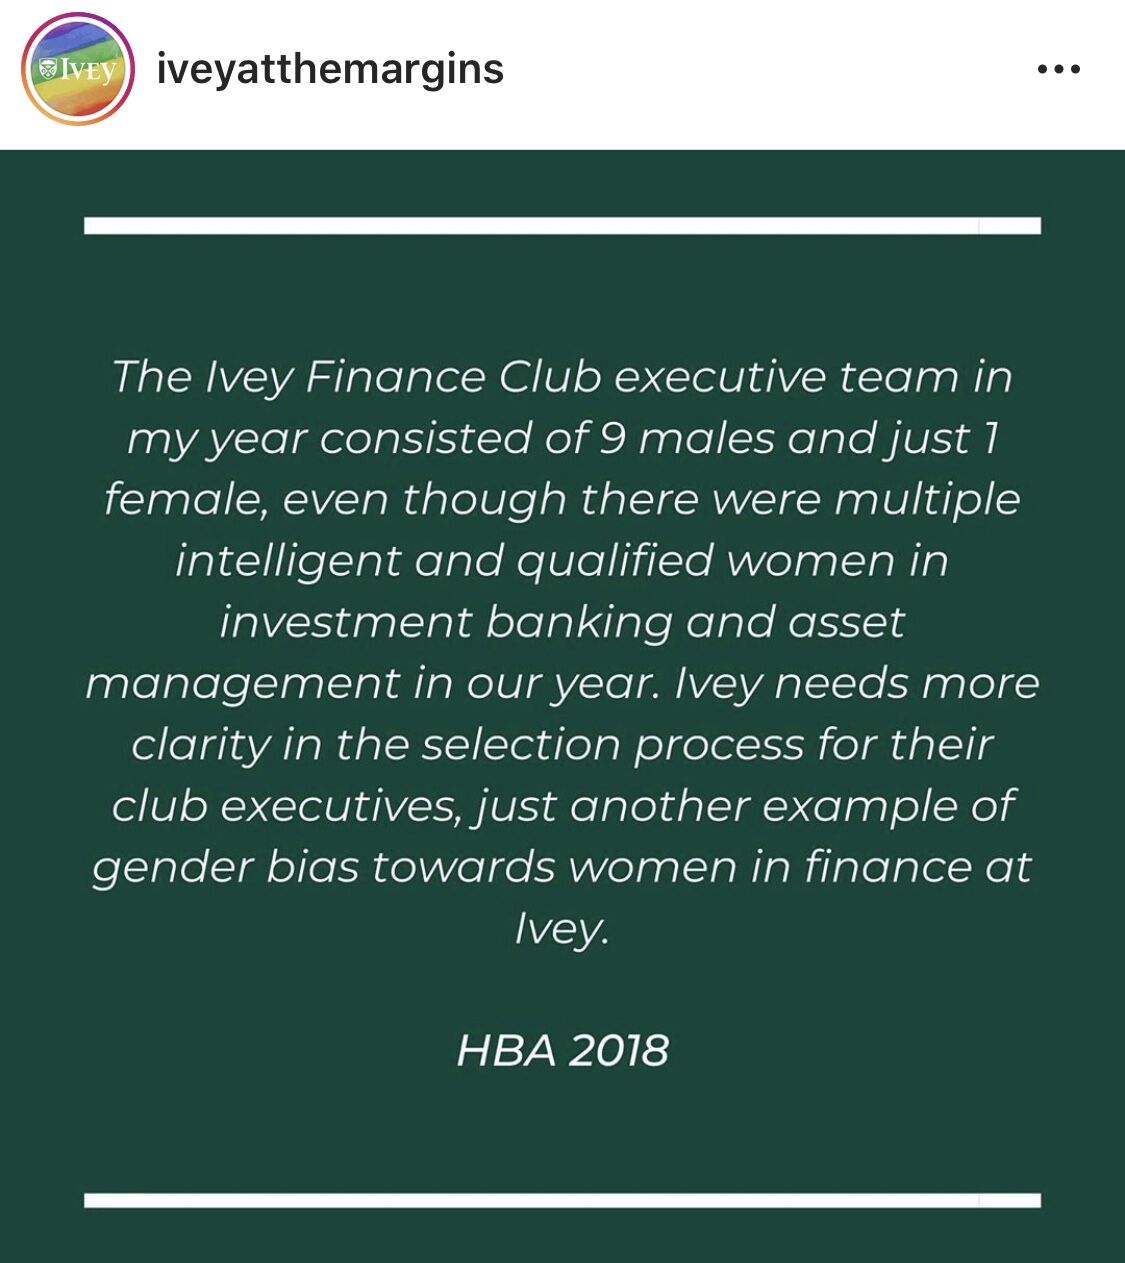Tap the "club executives, just another example of" line
Viewport: 1125px width, 1263px height.
[562, 806]
